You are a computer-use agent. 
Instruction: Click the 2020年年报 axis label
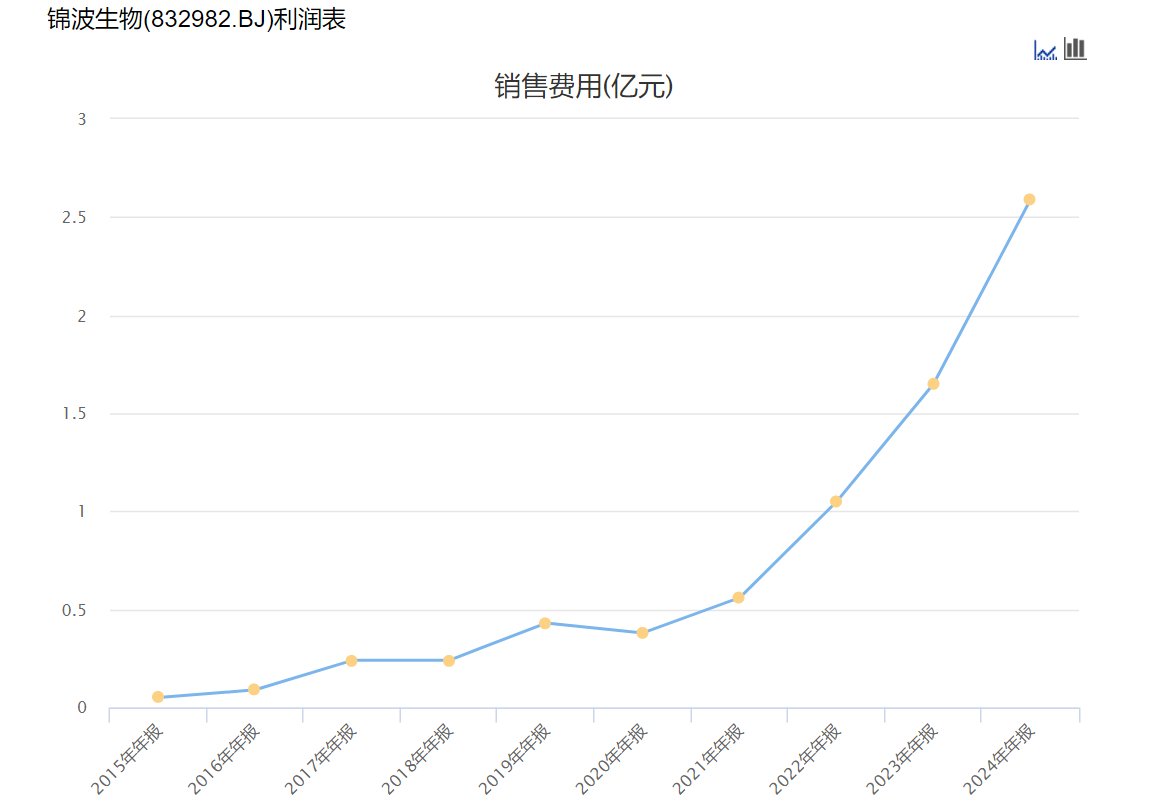click(x=611, y=760)
